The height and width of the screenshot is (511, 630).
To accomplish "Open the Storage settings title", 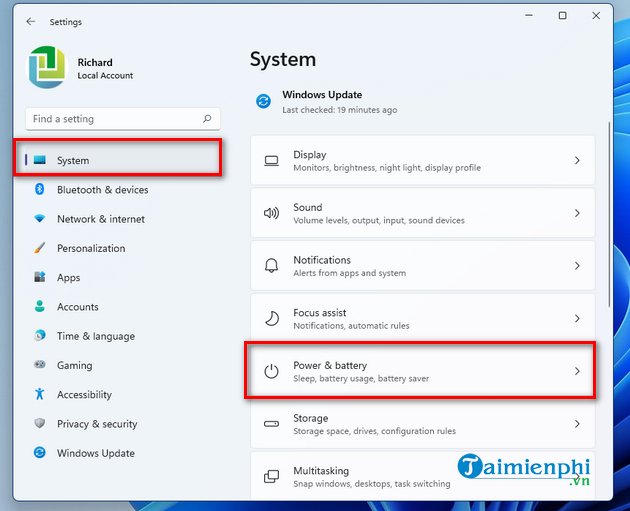I will (x=311, y=418).
